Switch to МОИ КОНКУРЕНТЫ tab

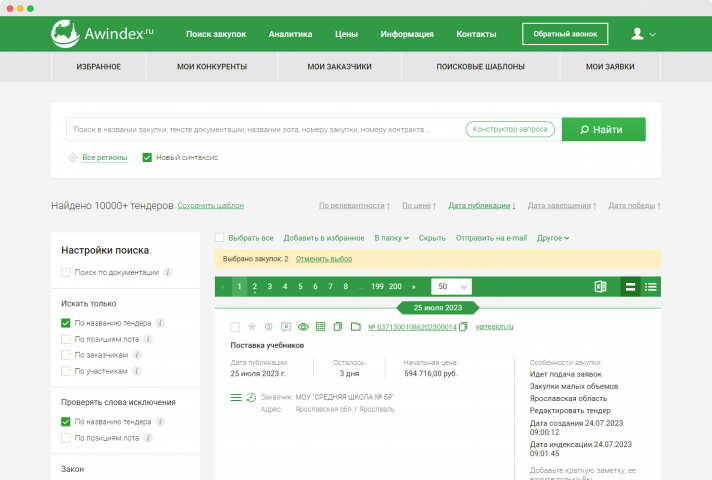212,67
